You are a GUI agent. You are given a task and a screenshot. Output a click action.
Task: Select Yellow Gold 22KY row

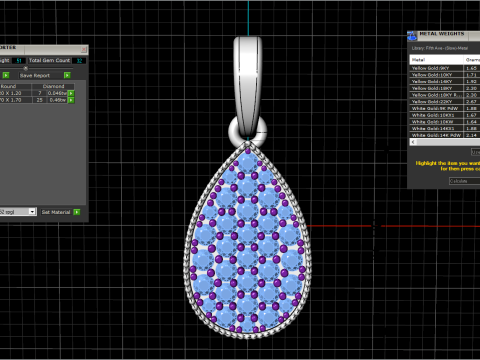point(445,101)
